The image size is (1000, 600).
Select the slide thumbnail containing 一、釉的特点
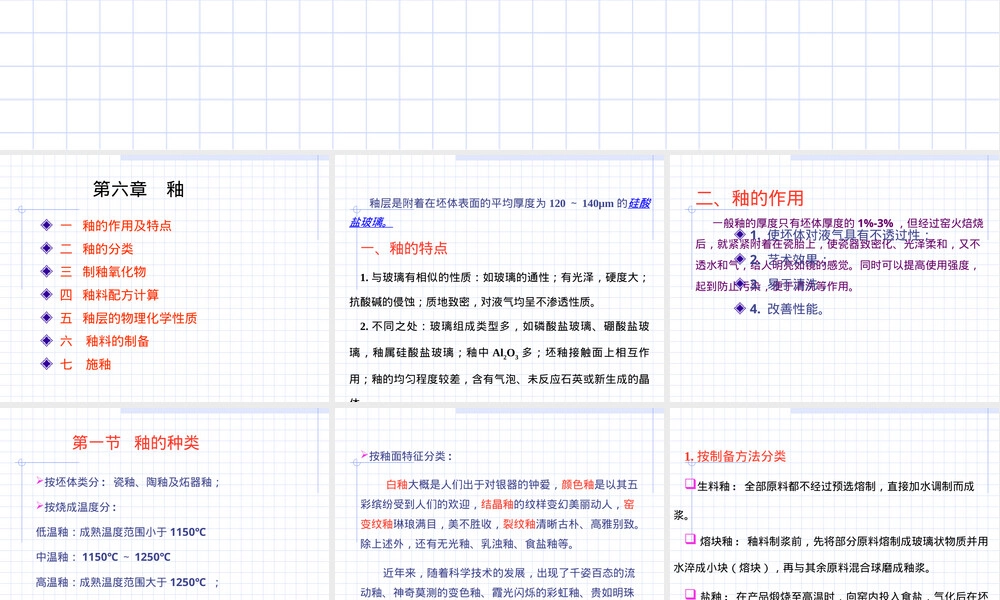[499, 278]
